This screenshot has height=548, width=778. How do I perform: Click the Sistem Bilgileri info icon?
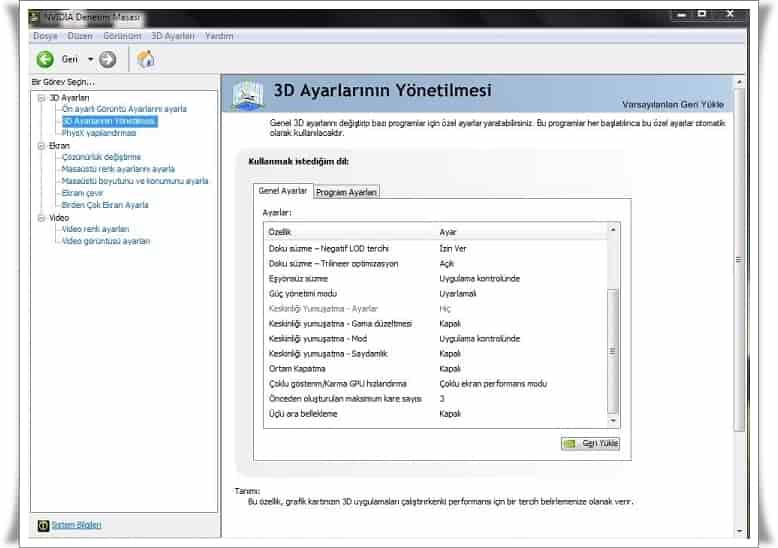43,525
